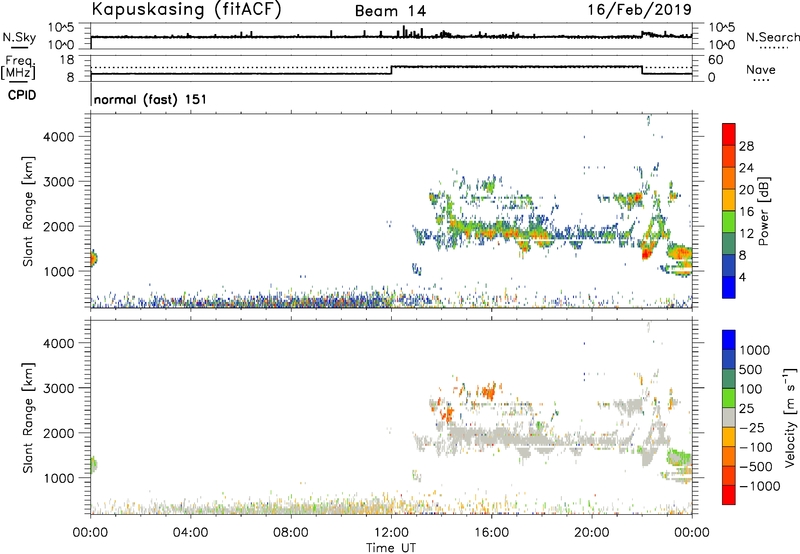Select the "24" tick on Power colorbar
800x554 pixels.
tap(746, 168)
